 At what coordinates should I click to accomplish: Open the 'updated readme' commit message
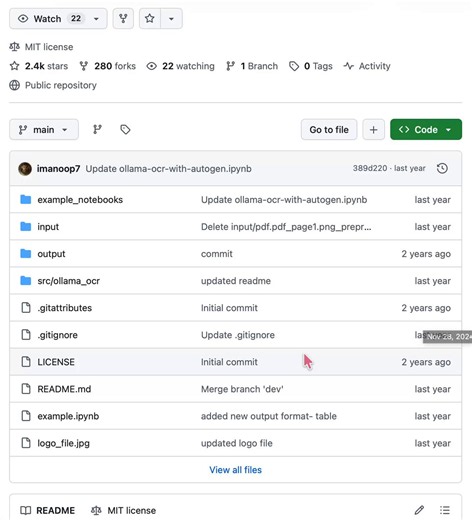pyautogui.click(x=236, y=281)
